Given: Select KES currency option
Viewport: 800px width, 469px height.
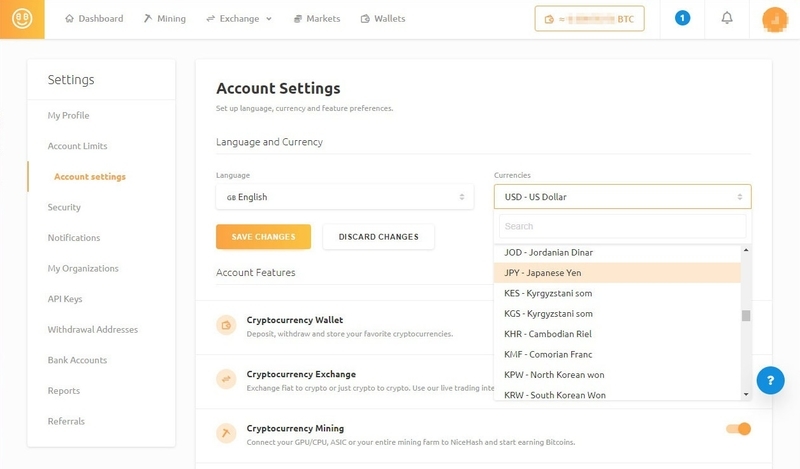Looking at the screenshot, I should click(617, 293).
